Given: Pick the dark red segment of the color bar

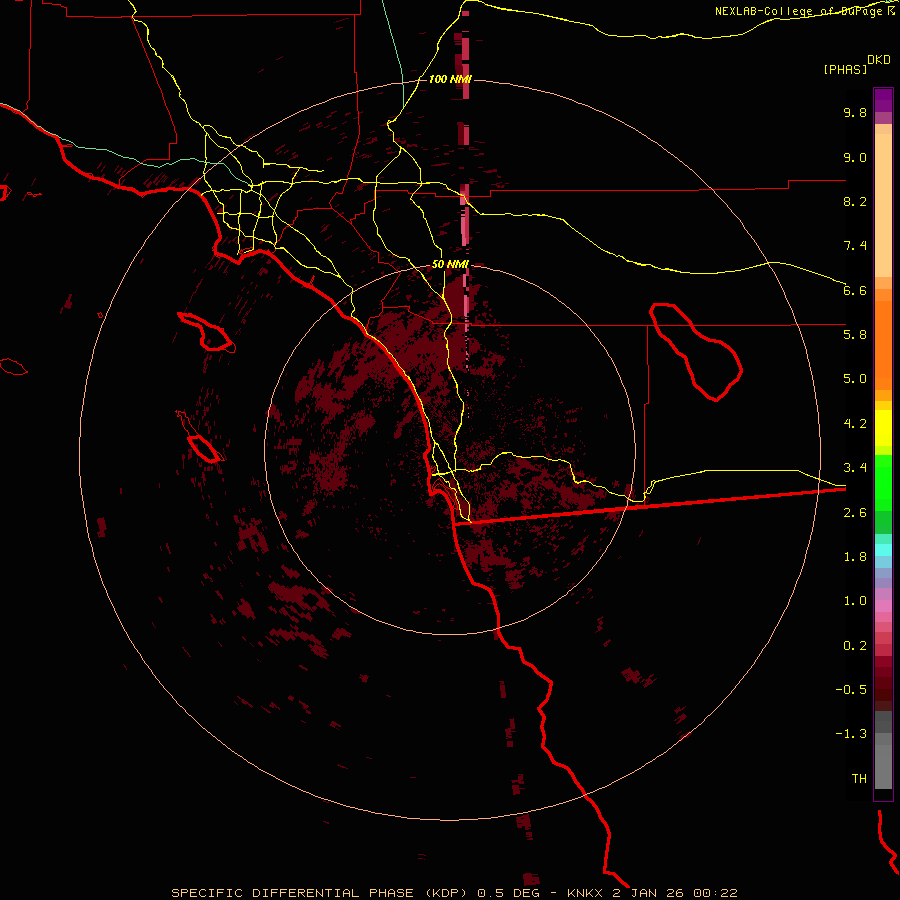Looking at the screenshot, I should (x=883, y=683).
